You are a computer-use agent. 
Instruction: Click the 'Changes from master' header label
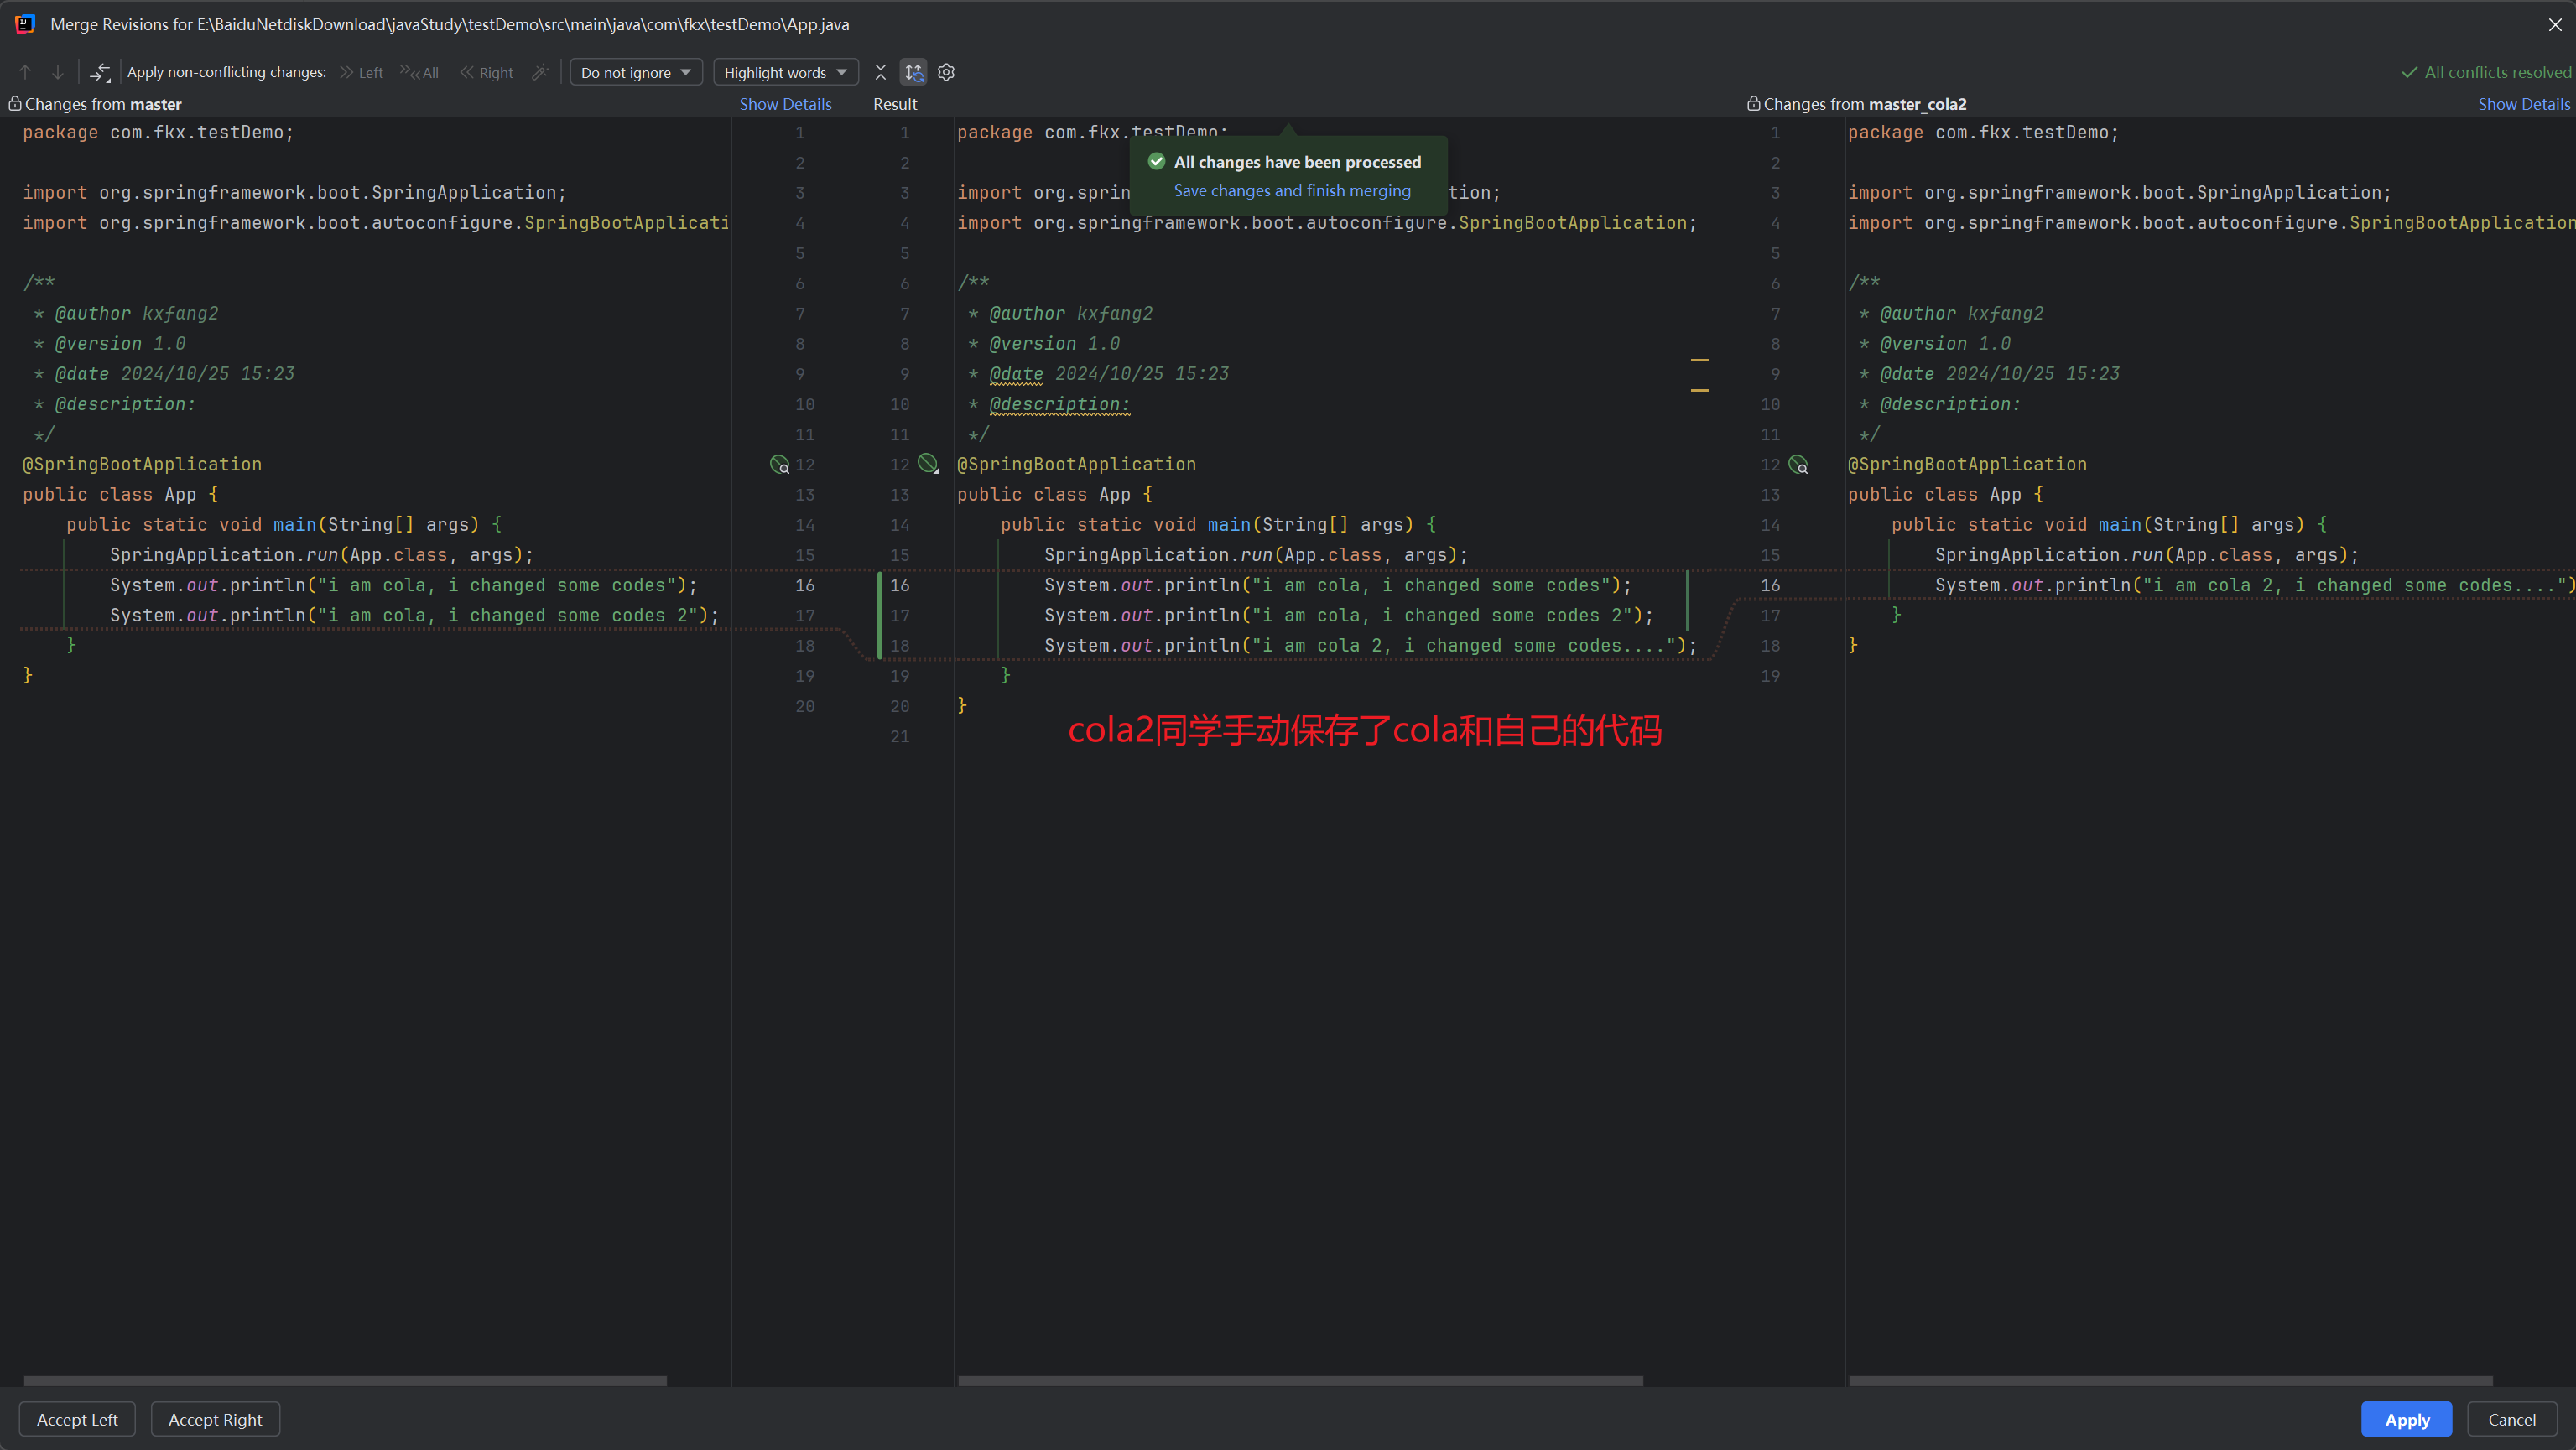(x=103, y=104)
